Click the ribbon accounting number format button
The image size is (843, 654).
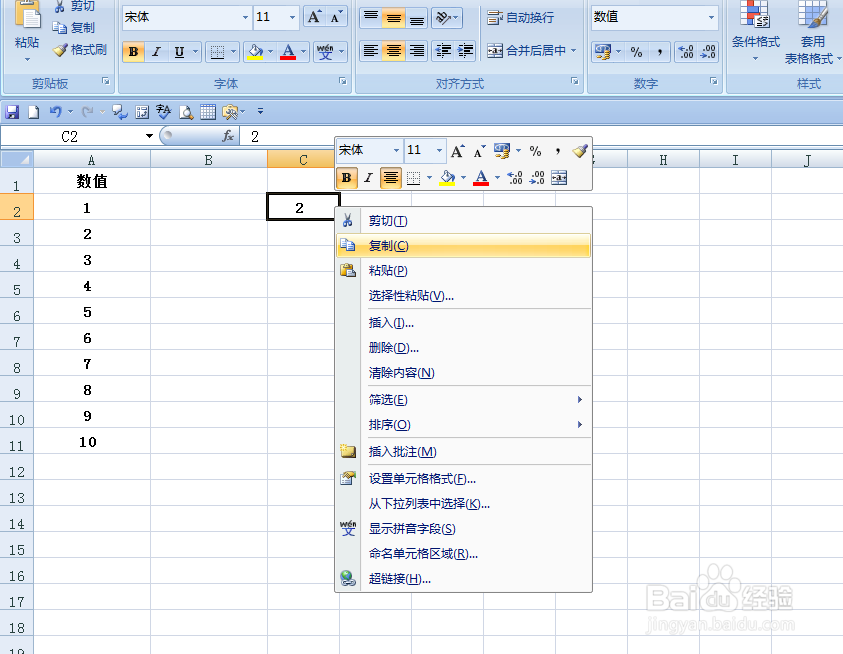point(603,52)
